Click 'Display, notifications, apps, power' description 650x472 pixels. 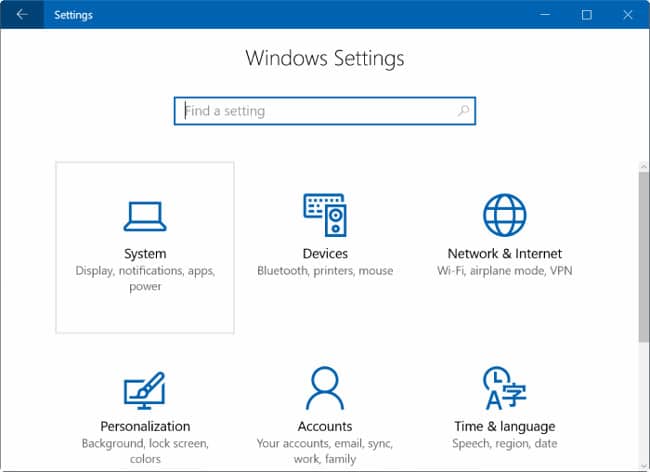[145, 278]
